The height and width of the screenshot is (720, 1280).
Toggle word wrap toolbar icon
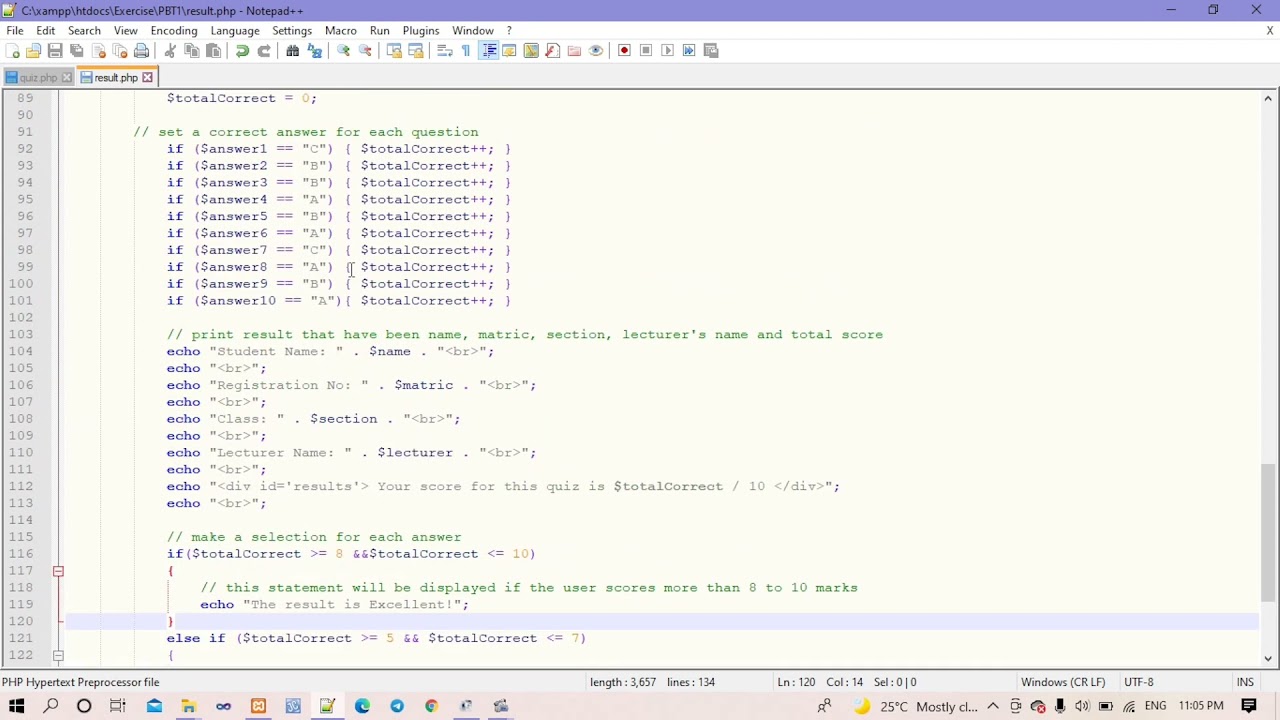coord(445,51)
